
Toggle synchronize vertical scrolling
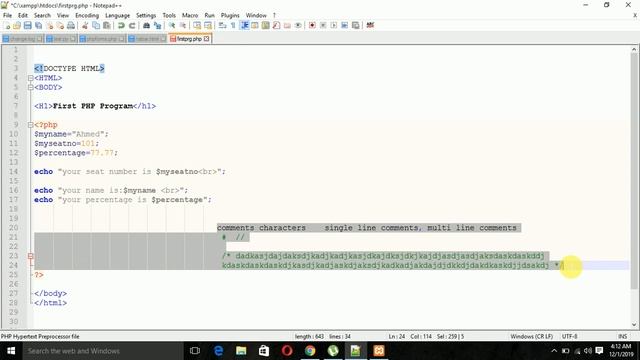pos(197,26)
